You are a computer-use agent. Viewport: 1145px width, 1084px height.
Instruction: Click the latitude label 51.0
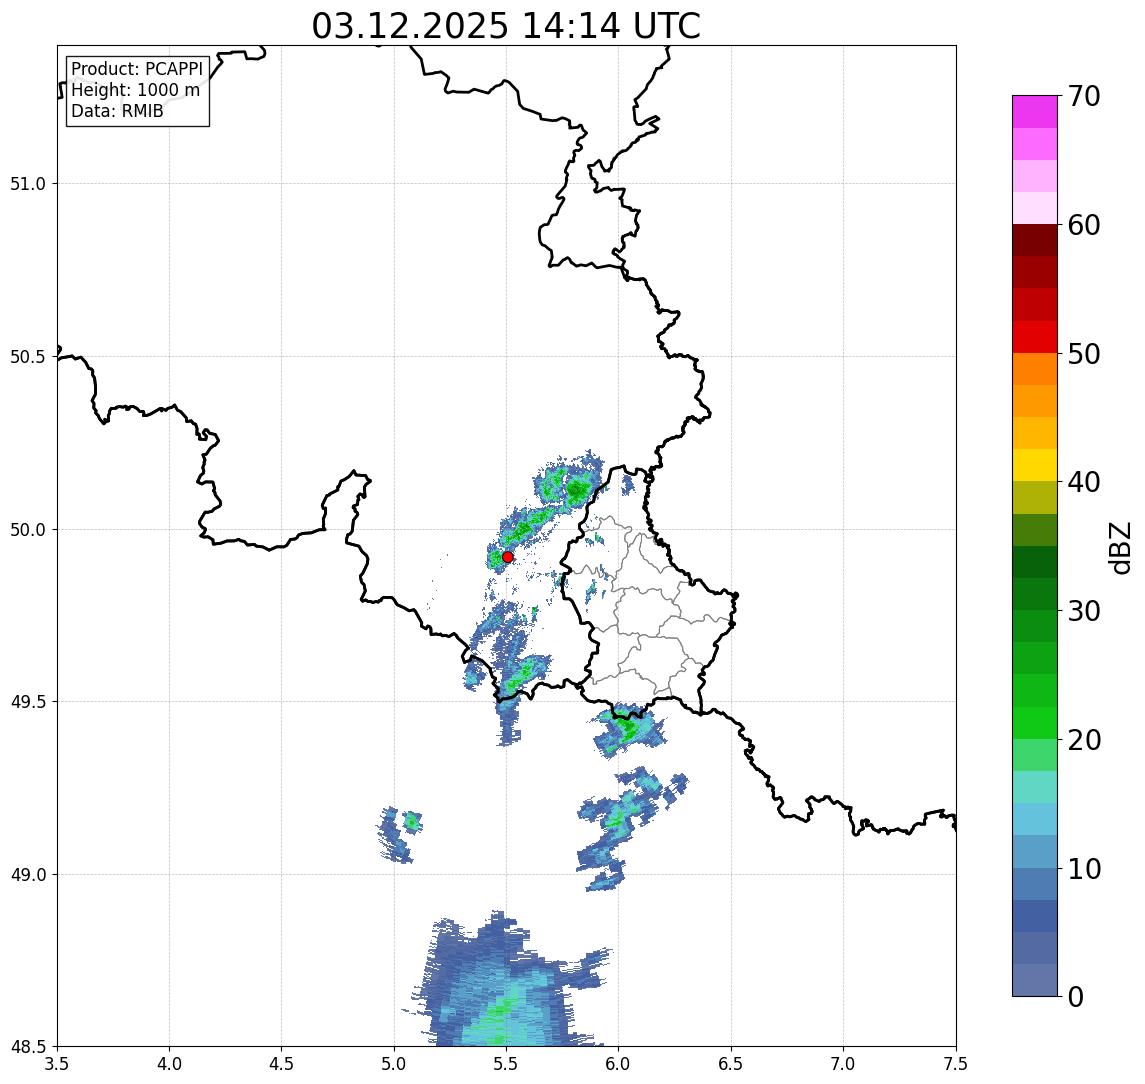pyautogui.click(x=28, y=184)
